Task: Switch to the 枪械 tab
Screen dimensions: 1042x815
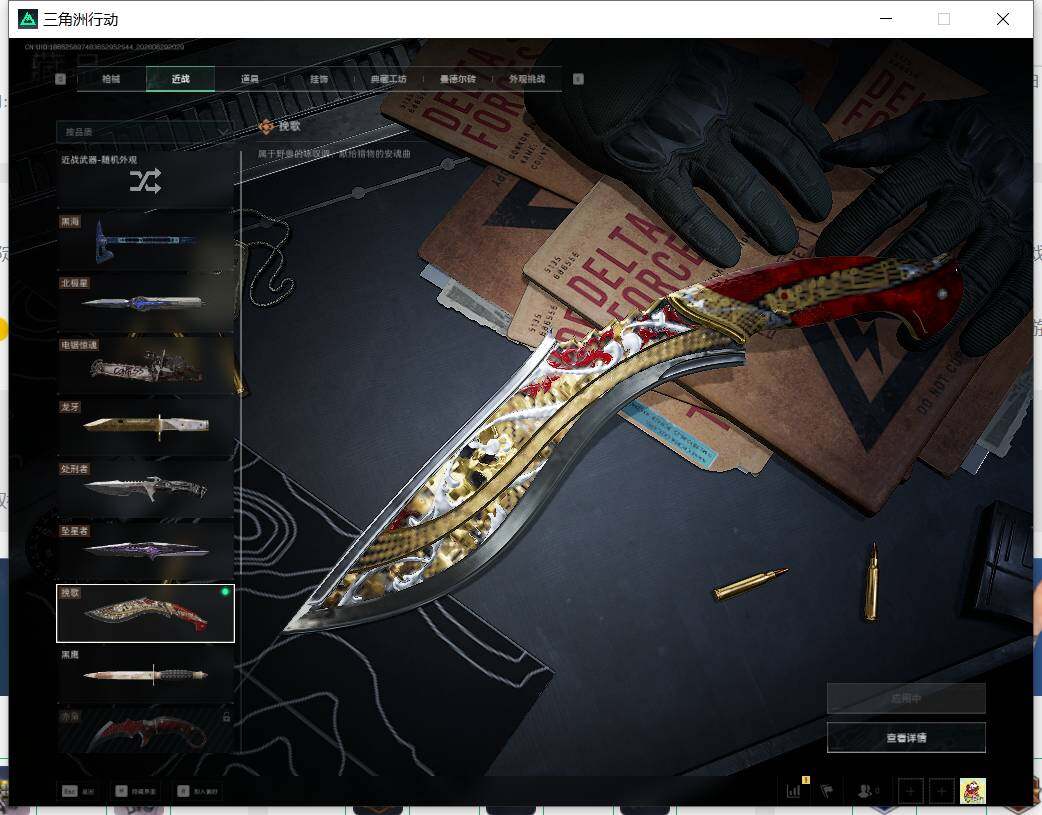Action: pos(111,78)
